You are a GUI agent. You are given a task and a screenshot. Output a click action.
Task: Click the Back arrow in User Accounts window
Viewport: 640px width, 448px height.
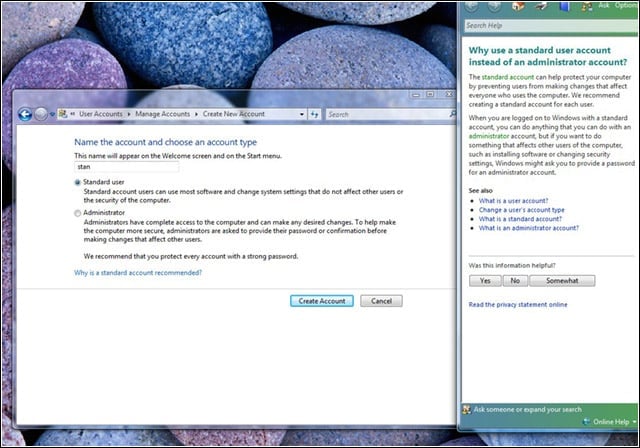coord(25,115)
